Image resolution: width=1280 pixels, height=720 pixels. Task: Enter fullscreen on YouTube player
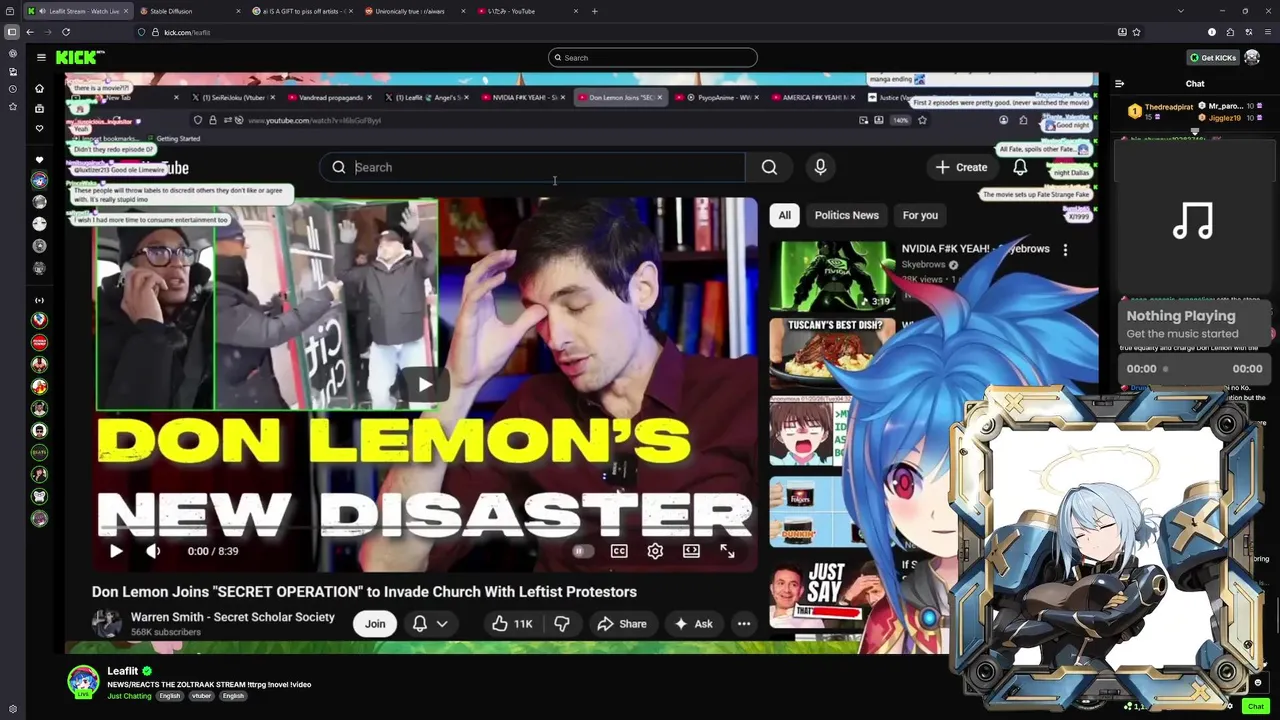pos(727,551)
